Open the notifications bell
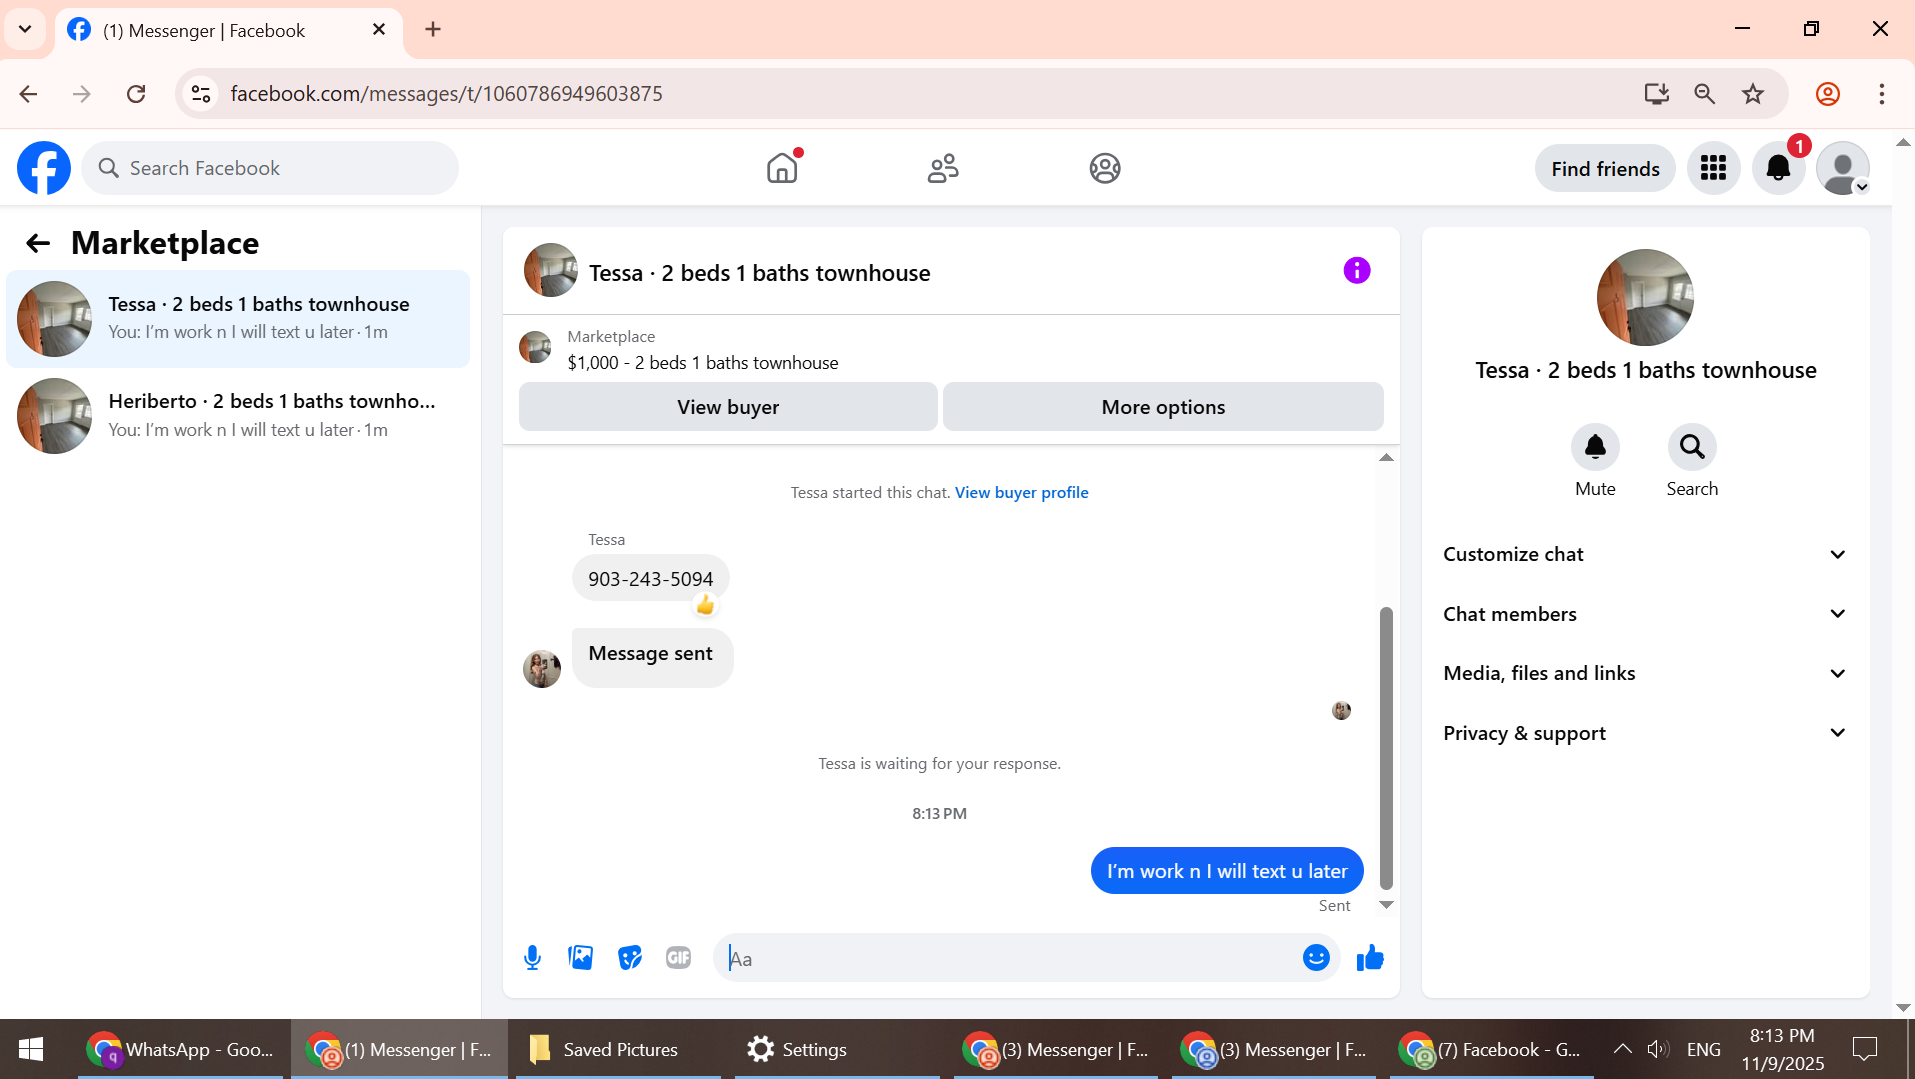The image size is (1915, 1079). (x=1779, y=168)
